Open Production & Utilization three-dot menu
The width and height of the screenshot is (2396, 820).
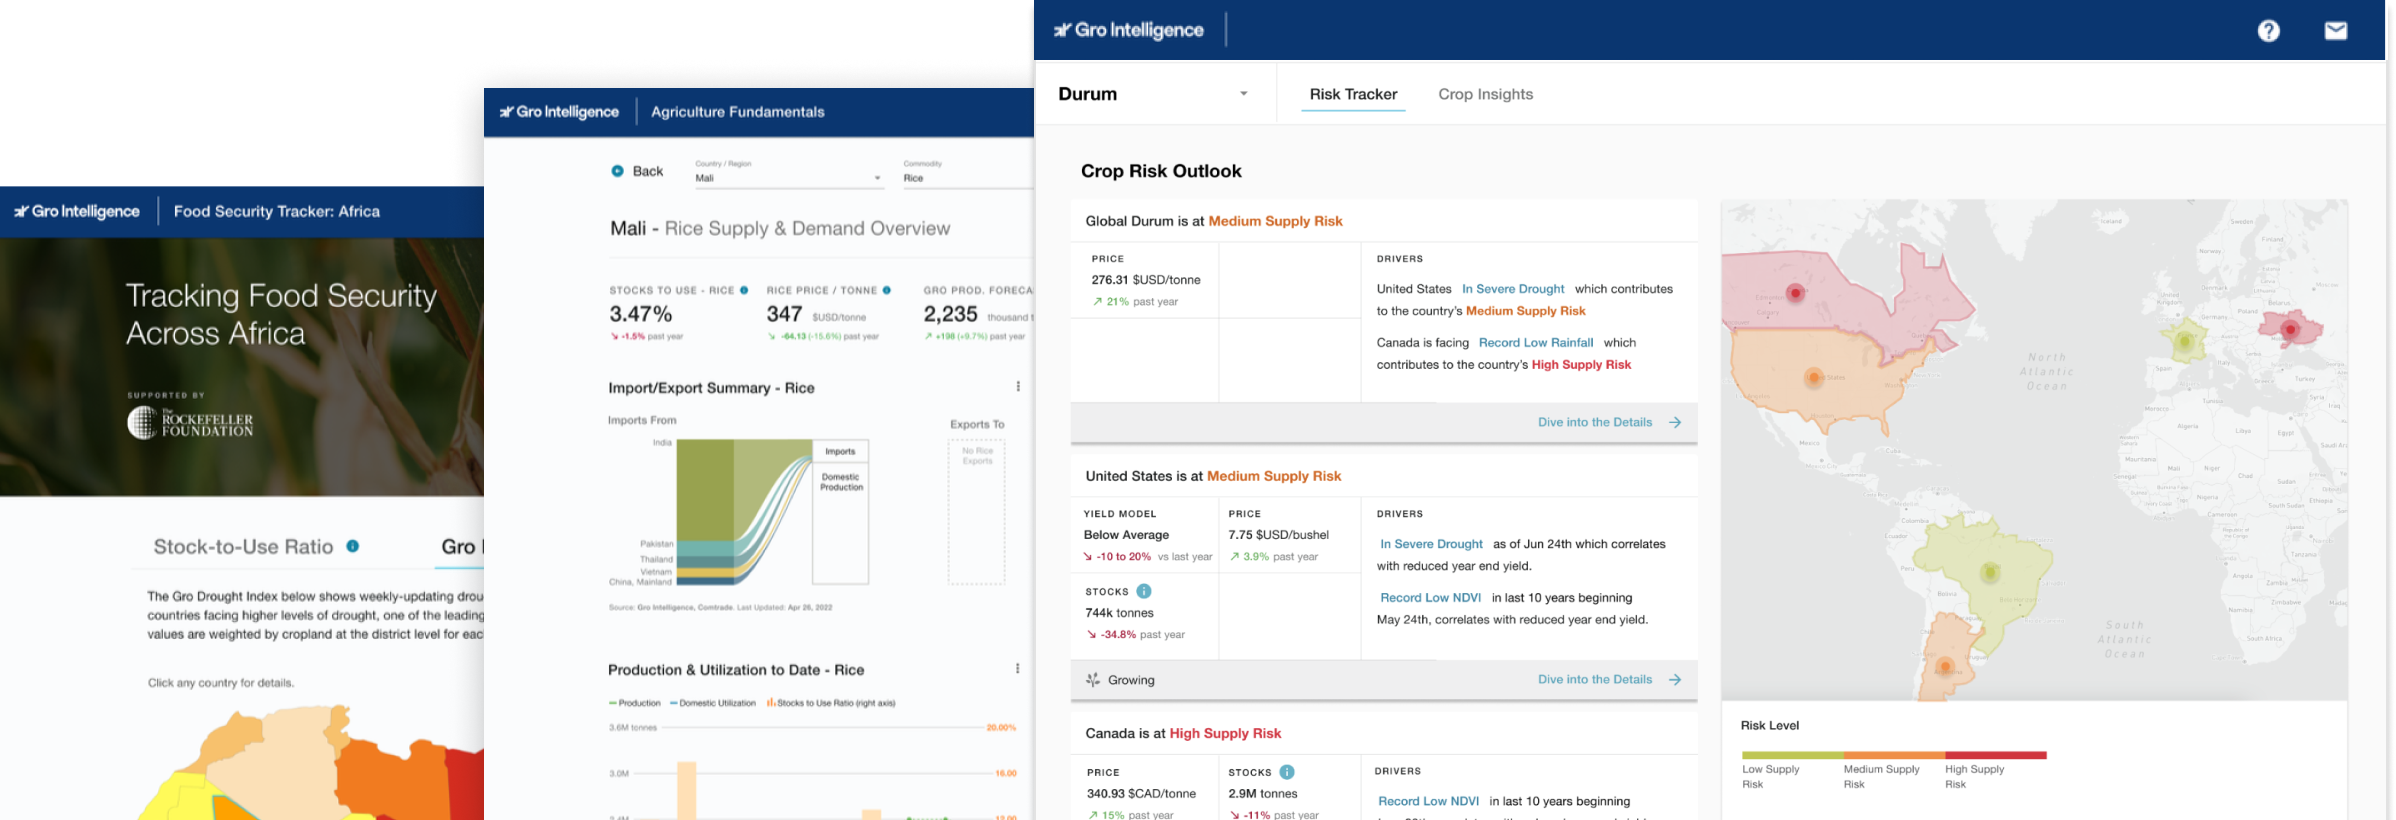coord(1018,669)
